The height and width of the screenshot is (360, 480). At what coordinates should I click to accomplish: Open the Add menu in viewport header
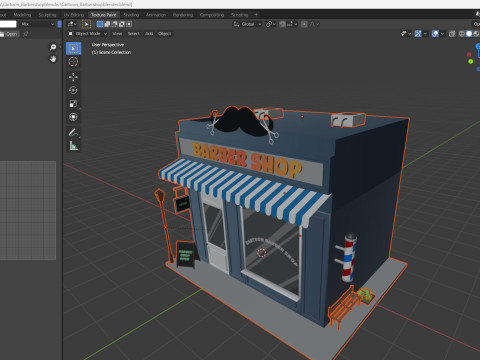point(149,34)
